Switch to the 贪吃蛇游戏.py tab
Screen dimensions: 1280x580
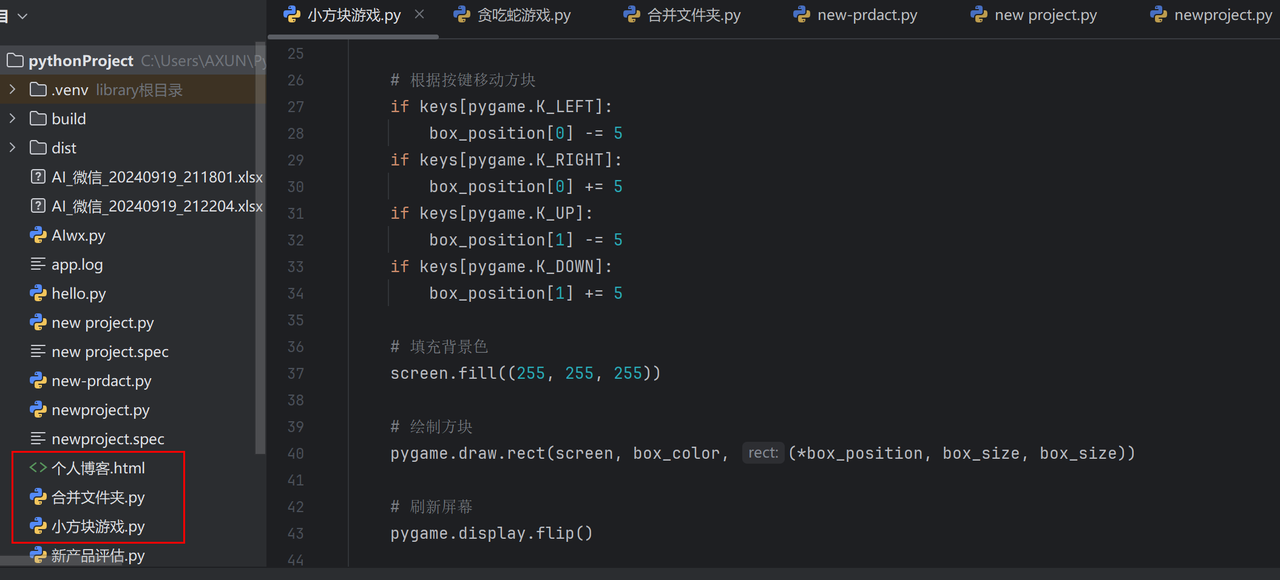(x=512, y=15)
